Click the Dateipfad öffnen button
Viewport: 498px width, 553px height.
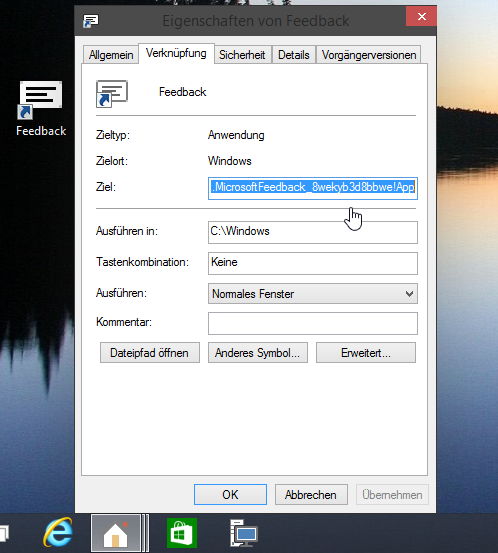pos(150,353)
